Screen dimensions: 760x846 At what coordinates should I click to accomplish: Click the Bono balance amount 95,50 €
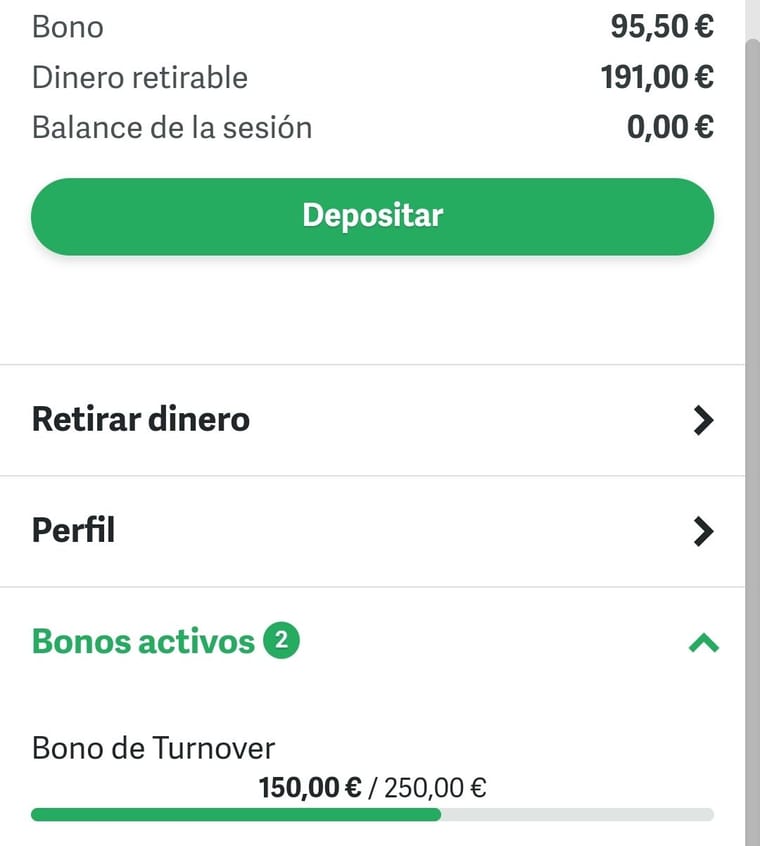(x=662, y=26)
